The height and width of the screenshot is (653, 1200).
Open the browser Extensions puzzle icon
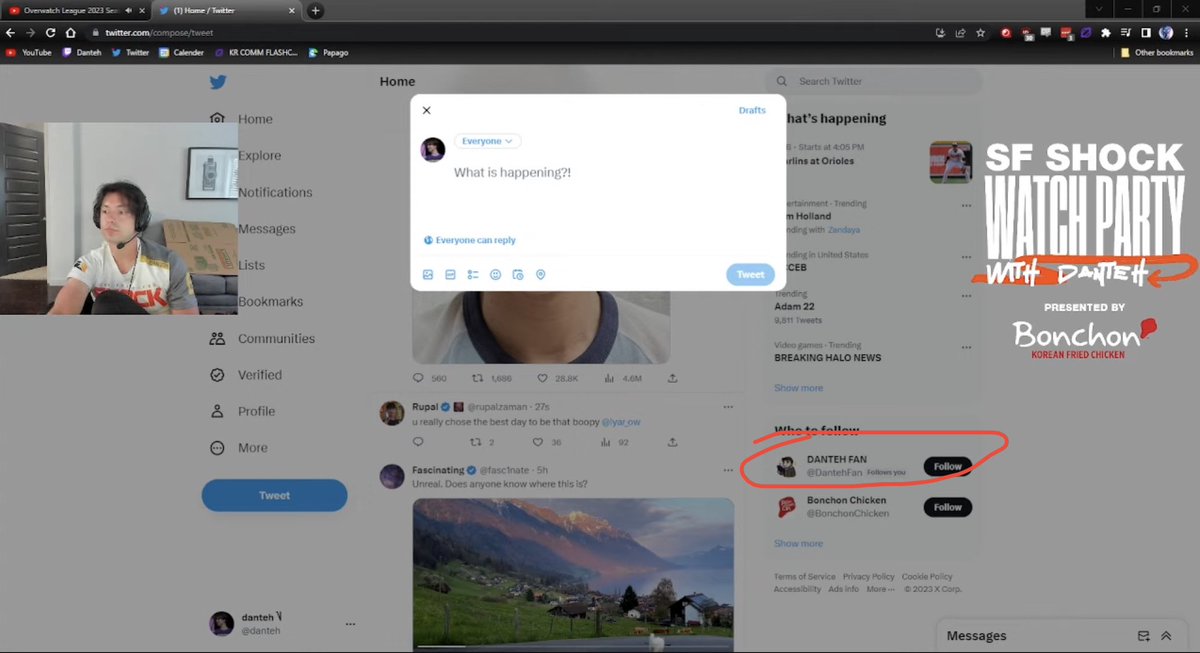(1105, 33)
